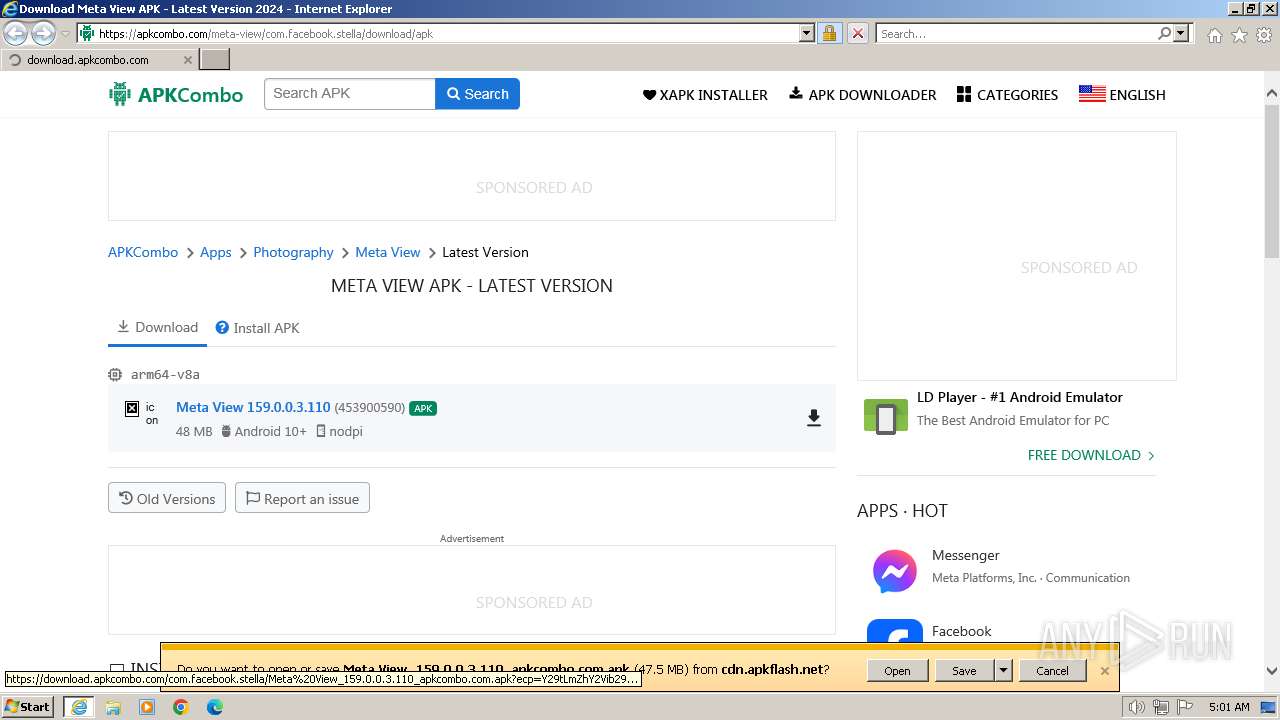Open Internet Explorer from the taskbar

79,707
